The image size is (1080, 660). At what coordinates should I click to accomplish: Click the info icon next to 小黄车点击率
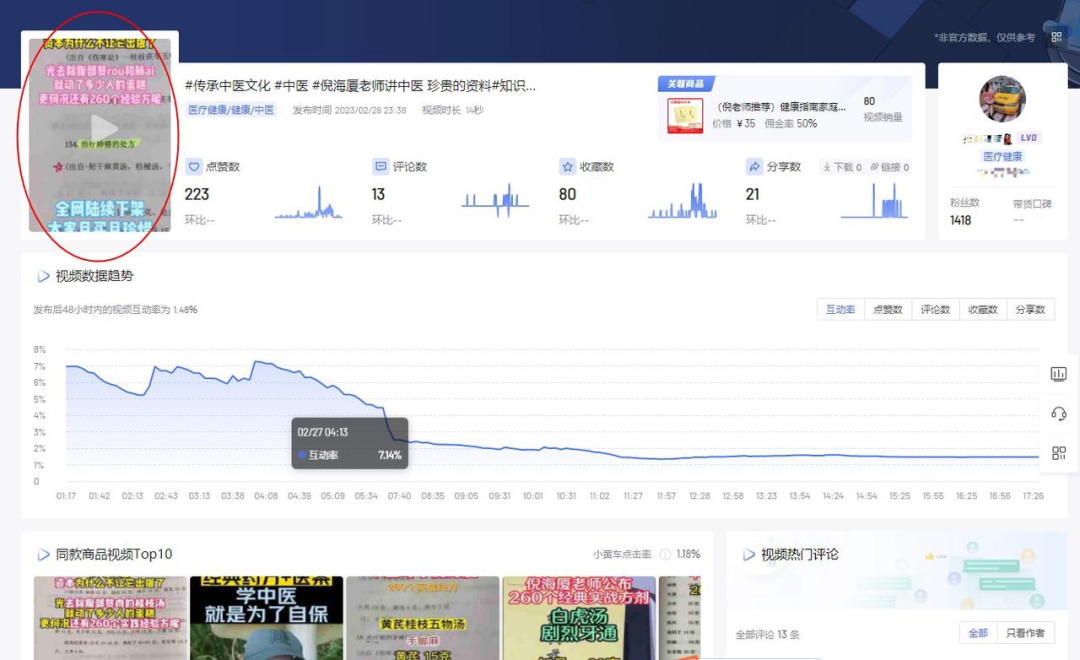coord(665,555)
